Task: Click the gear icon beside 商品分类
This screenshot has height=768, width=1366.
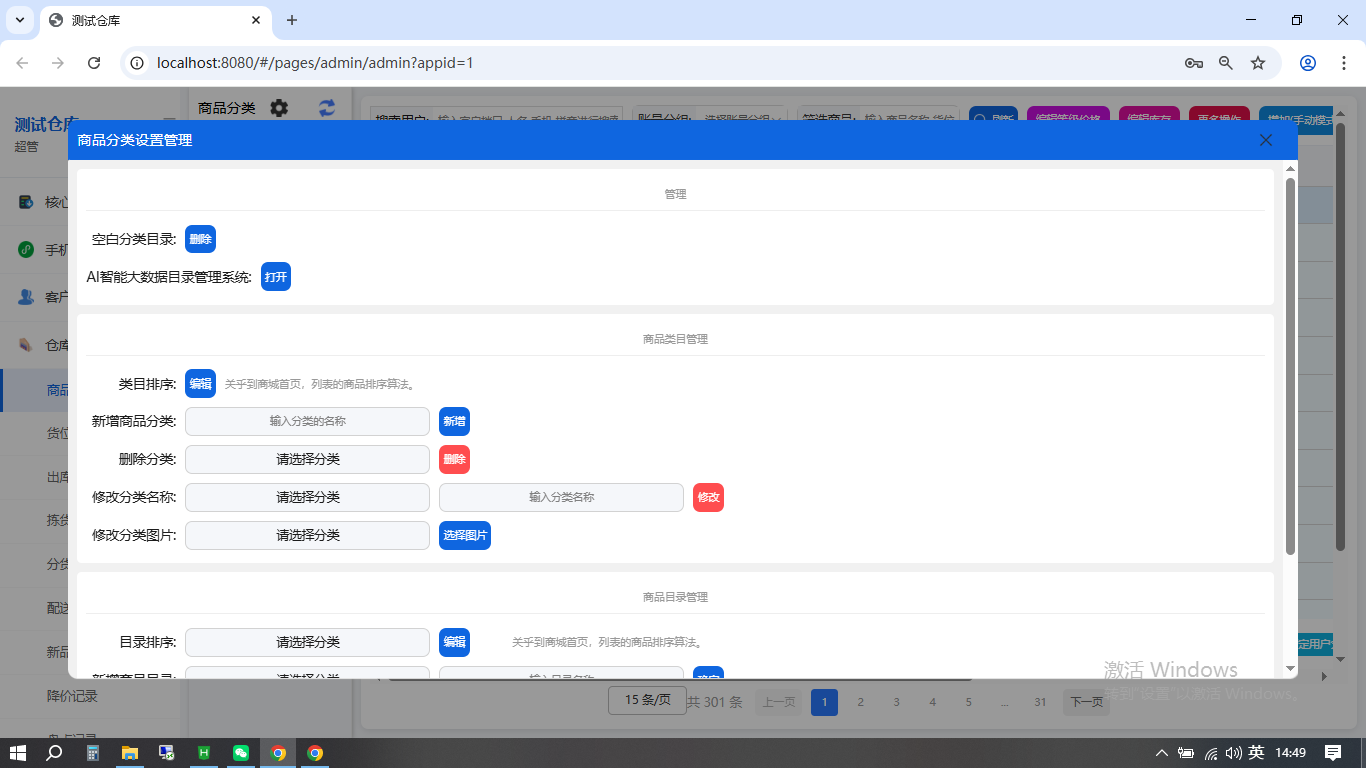Action: [279, 108]
